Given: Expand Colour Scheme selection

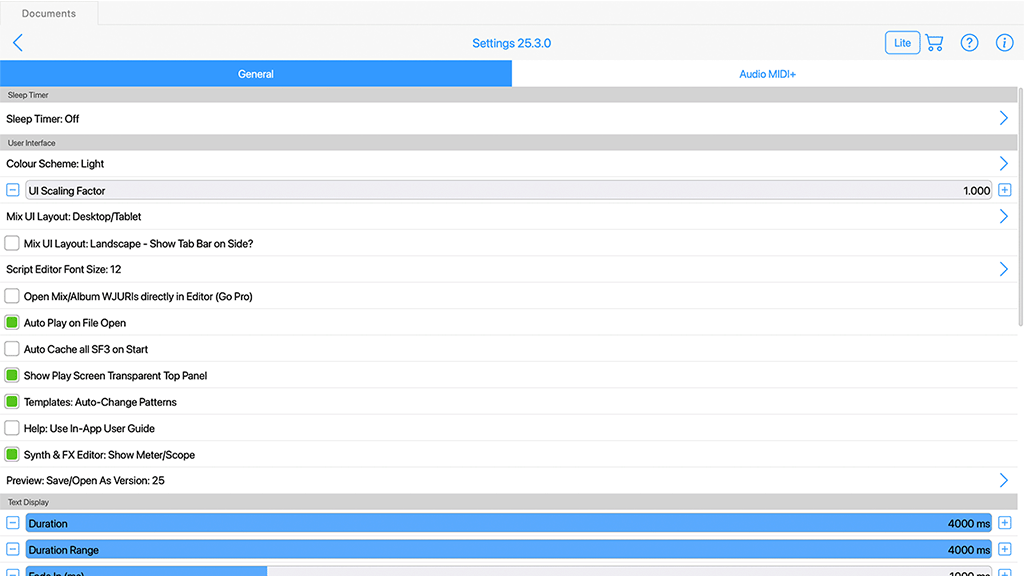Looking at the screenshot, I should tap(1003, 163).
